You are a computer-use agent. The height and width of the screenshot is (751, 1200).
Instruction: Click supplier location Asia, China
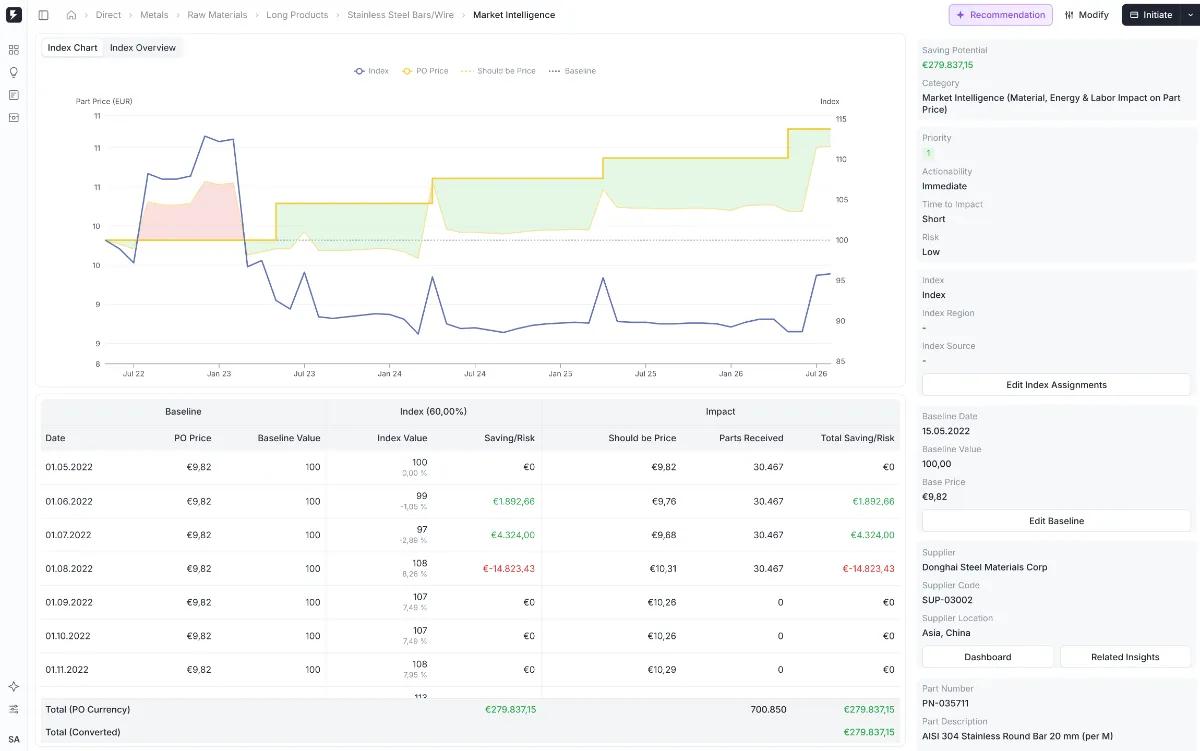pyautogui.click(x=946, y=633)
